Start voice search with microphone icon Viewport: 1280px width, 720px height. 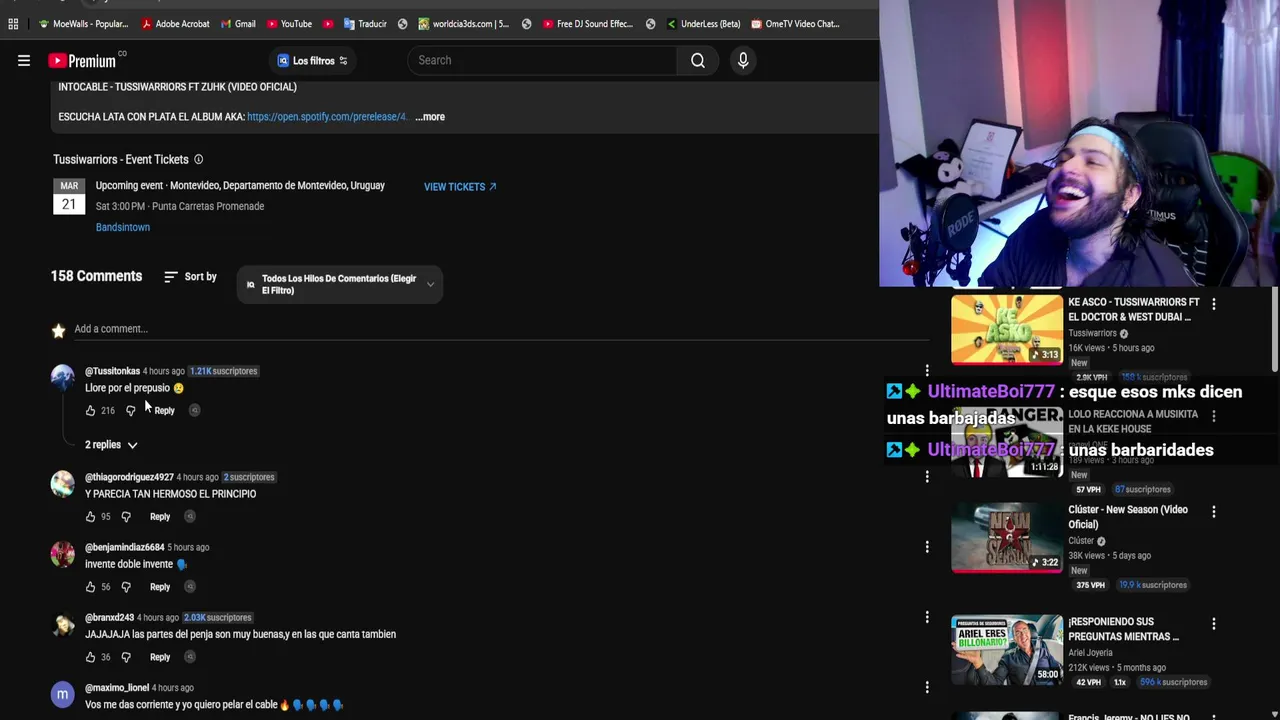click(743, 61)
